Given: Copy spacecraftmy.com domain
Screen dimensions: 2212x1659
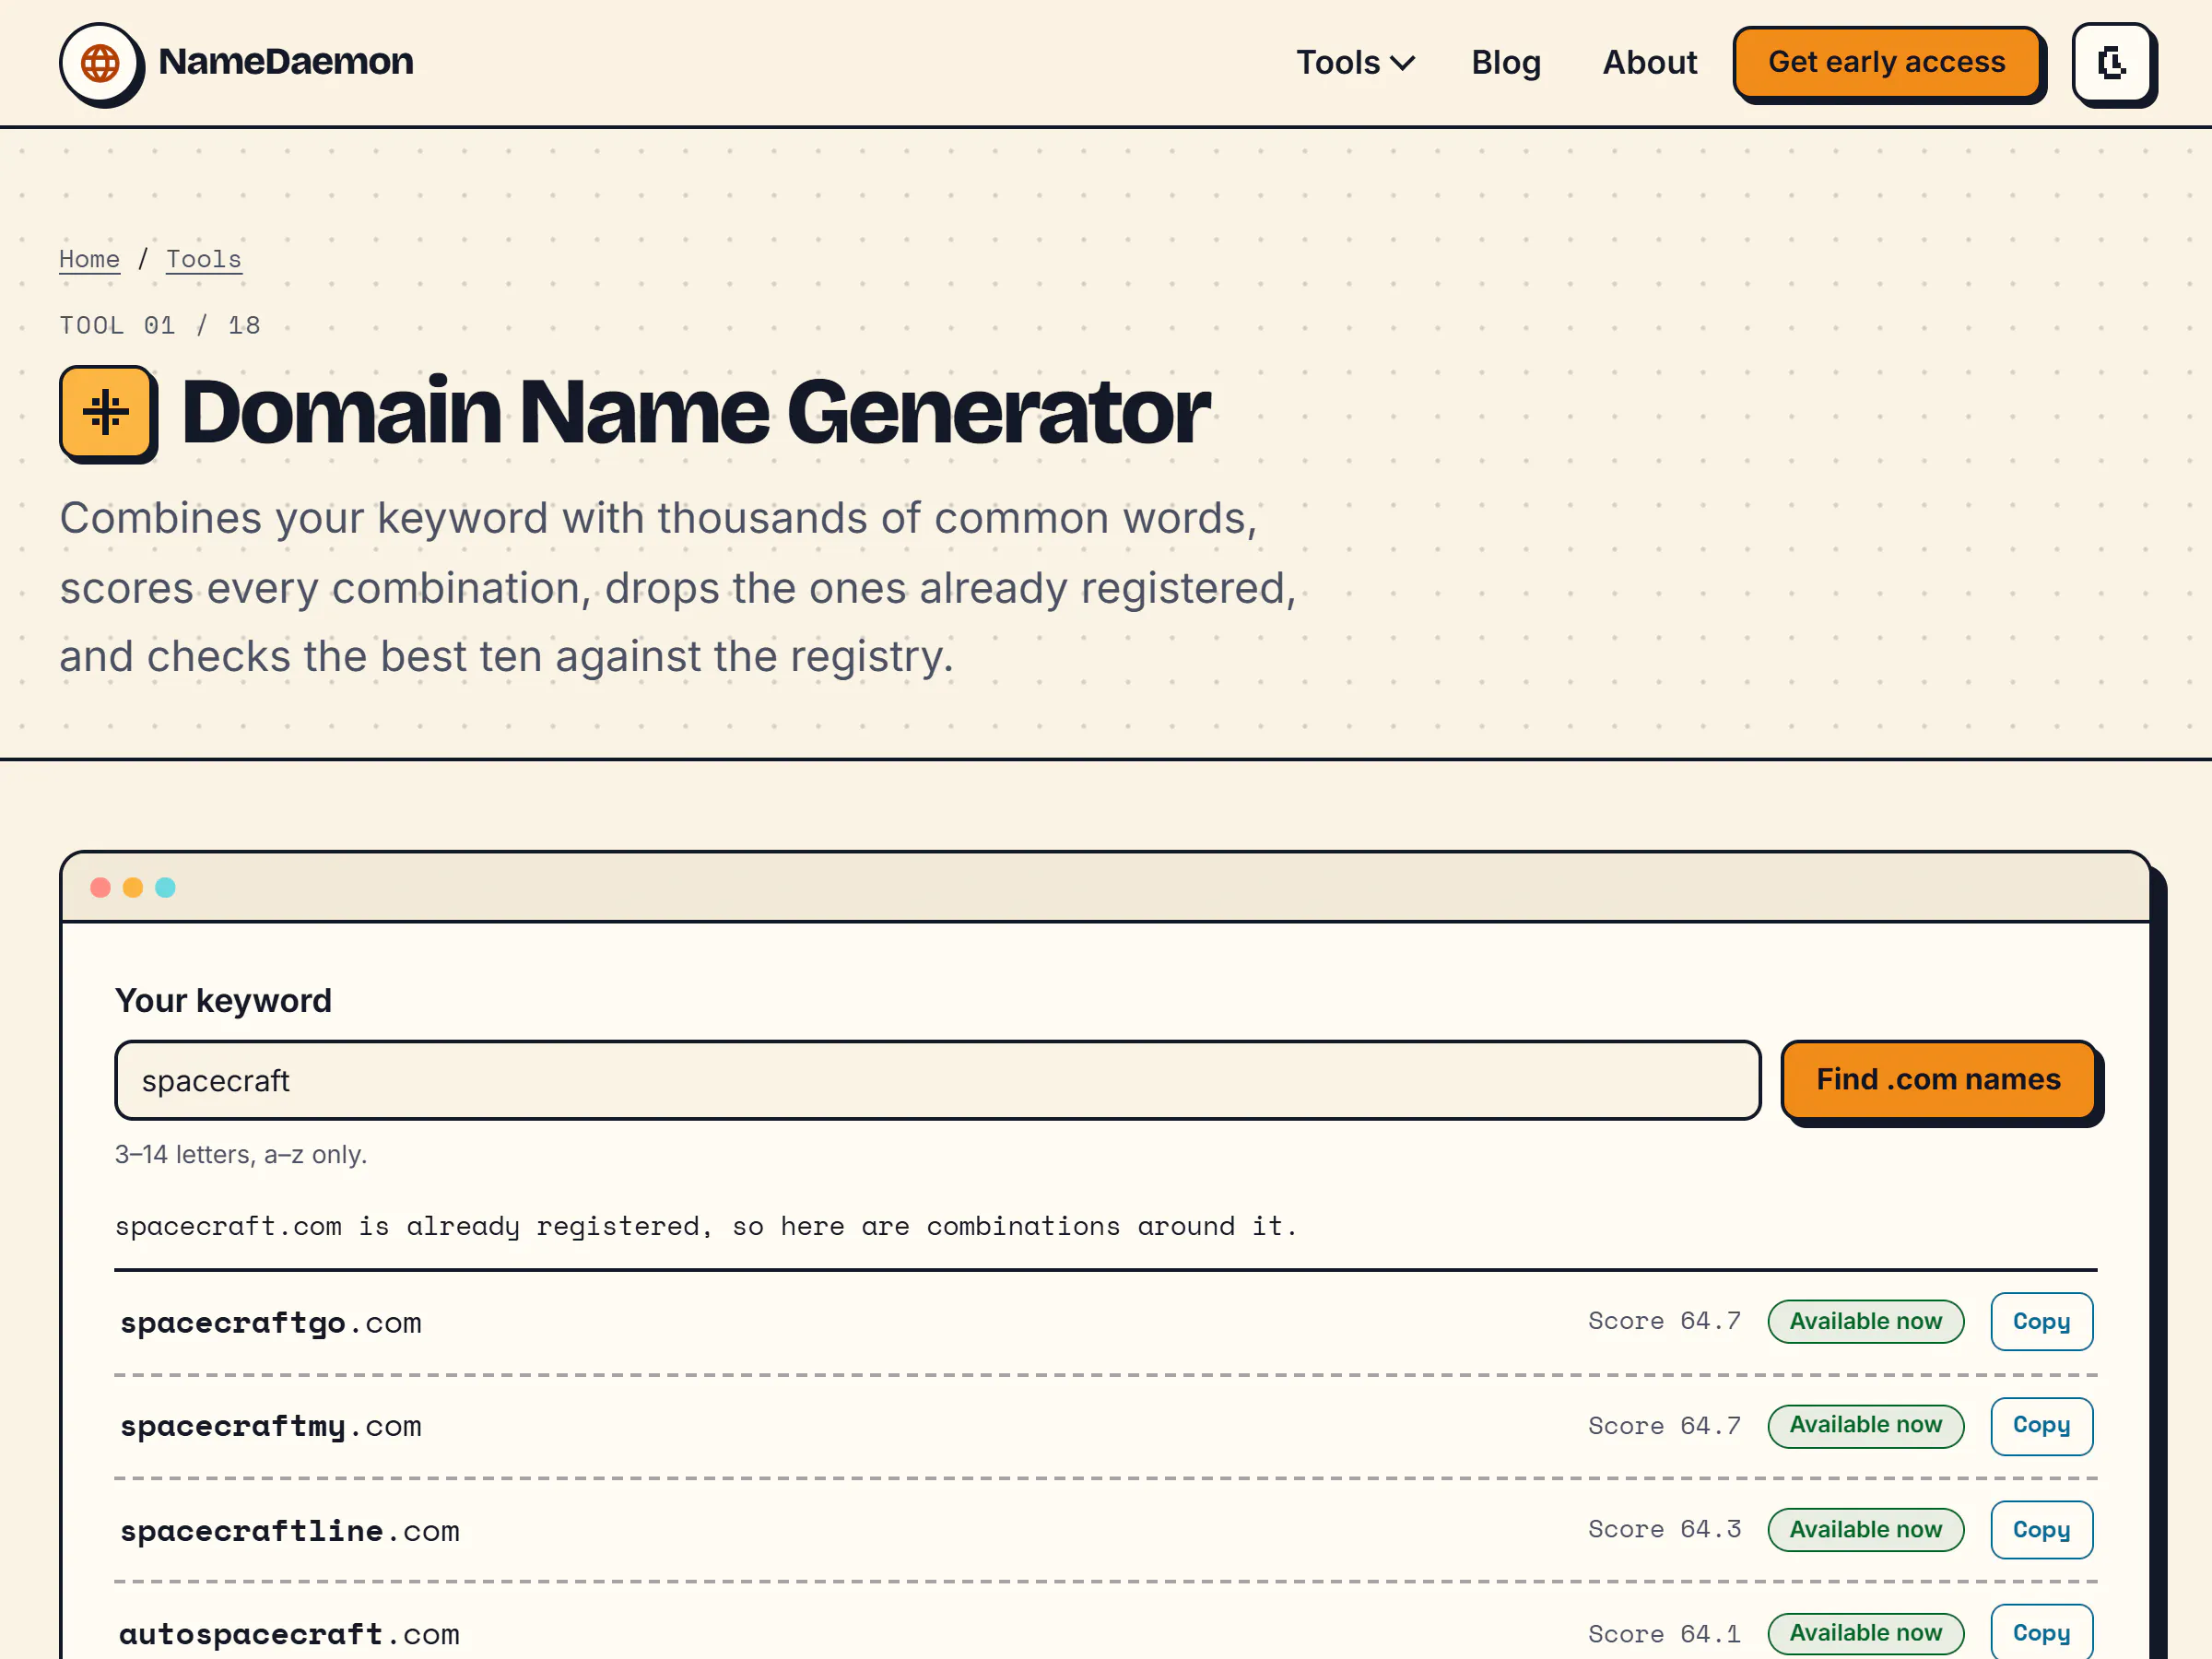Looking at the screenshot, I should tap(2041, 1425).
